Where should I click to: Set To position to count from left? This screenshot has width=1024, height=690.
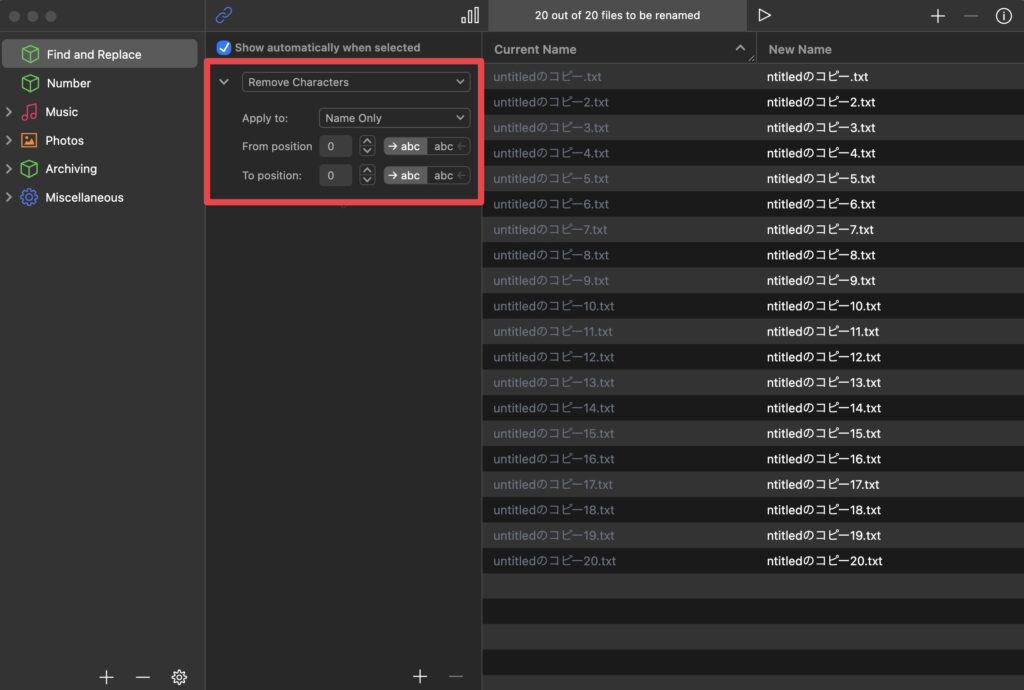[405, 176]
